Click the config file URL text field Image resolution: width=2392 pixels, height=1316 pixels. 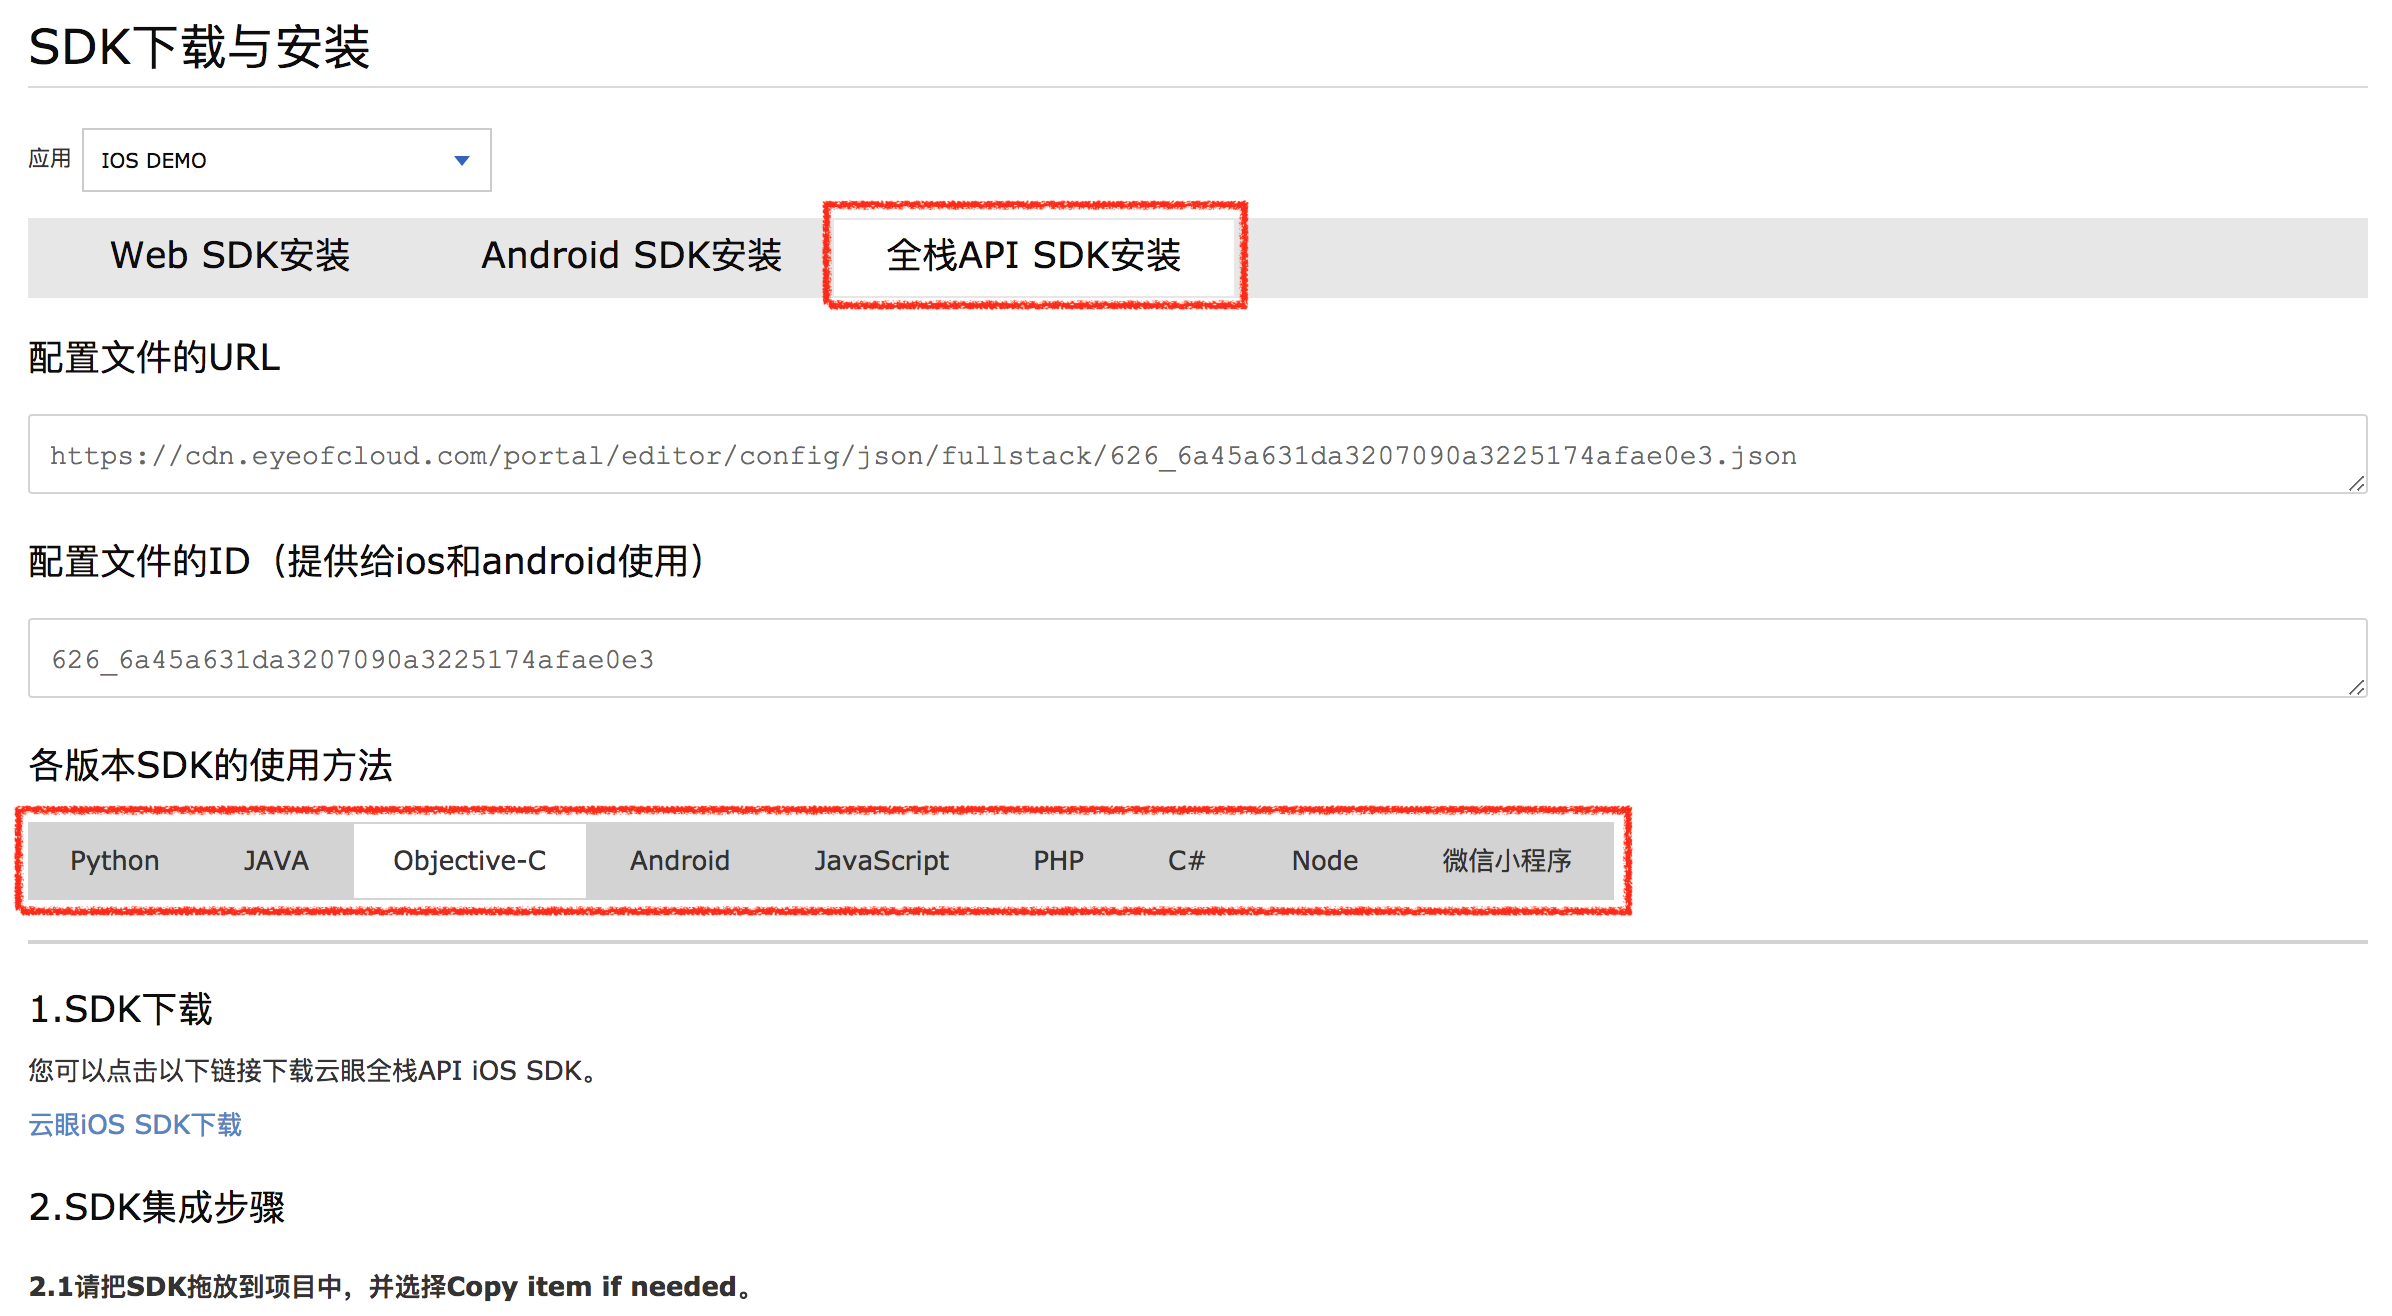[x=1197, y=454]
